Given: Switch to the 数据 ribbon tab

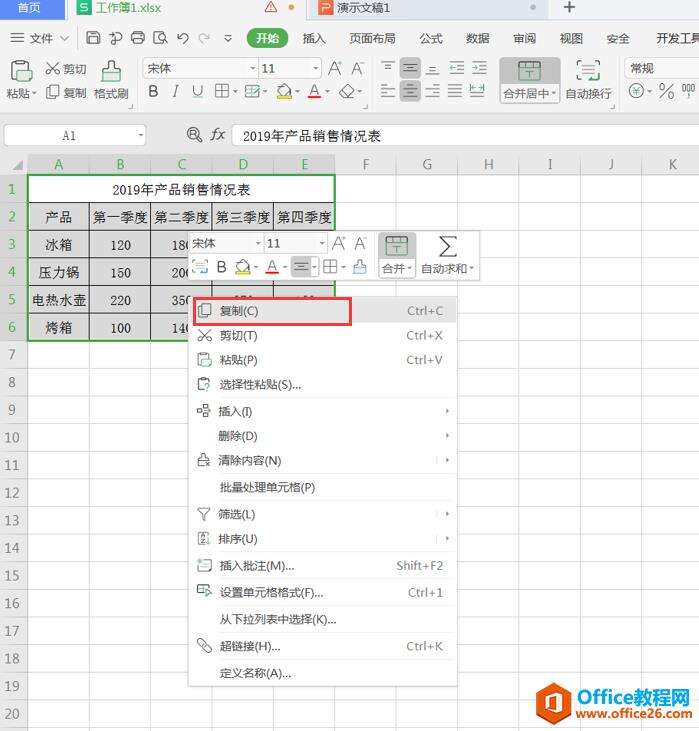Looking at the screenshot, I should coord(478,39).
